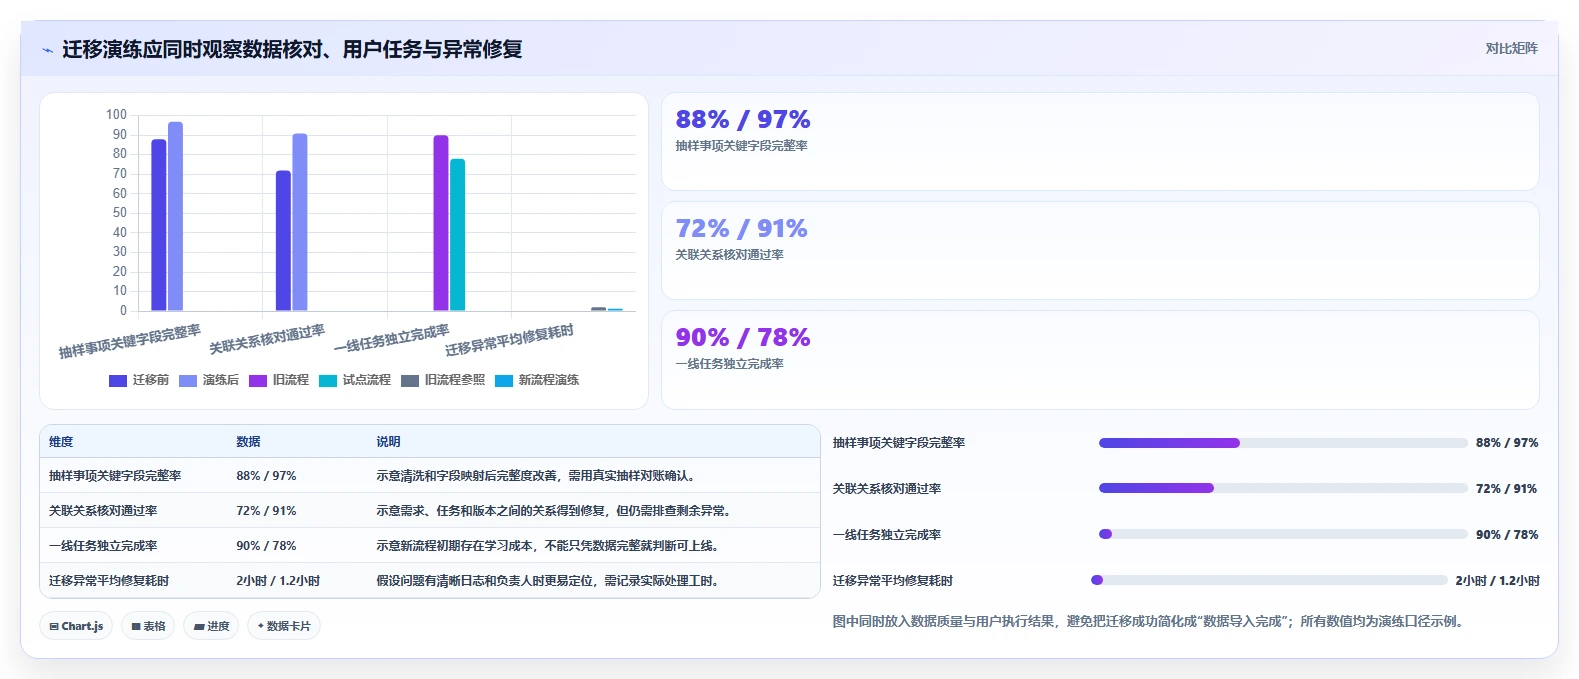Image resolution: width=1579 pixels, height=679 pixels.
Task: Toggle the 新流程演练 legend series
Action: 537,380
